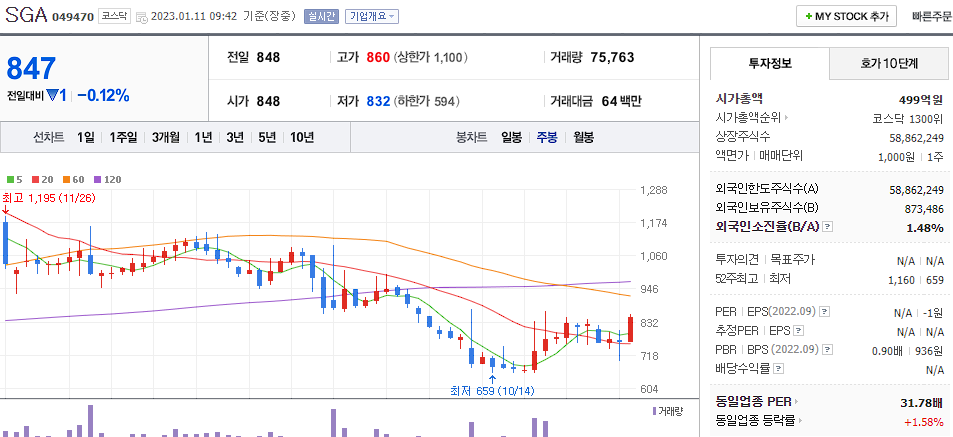
Task: Click the -0.12% change rate
Action: [x=103, y=95]
